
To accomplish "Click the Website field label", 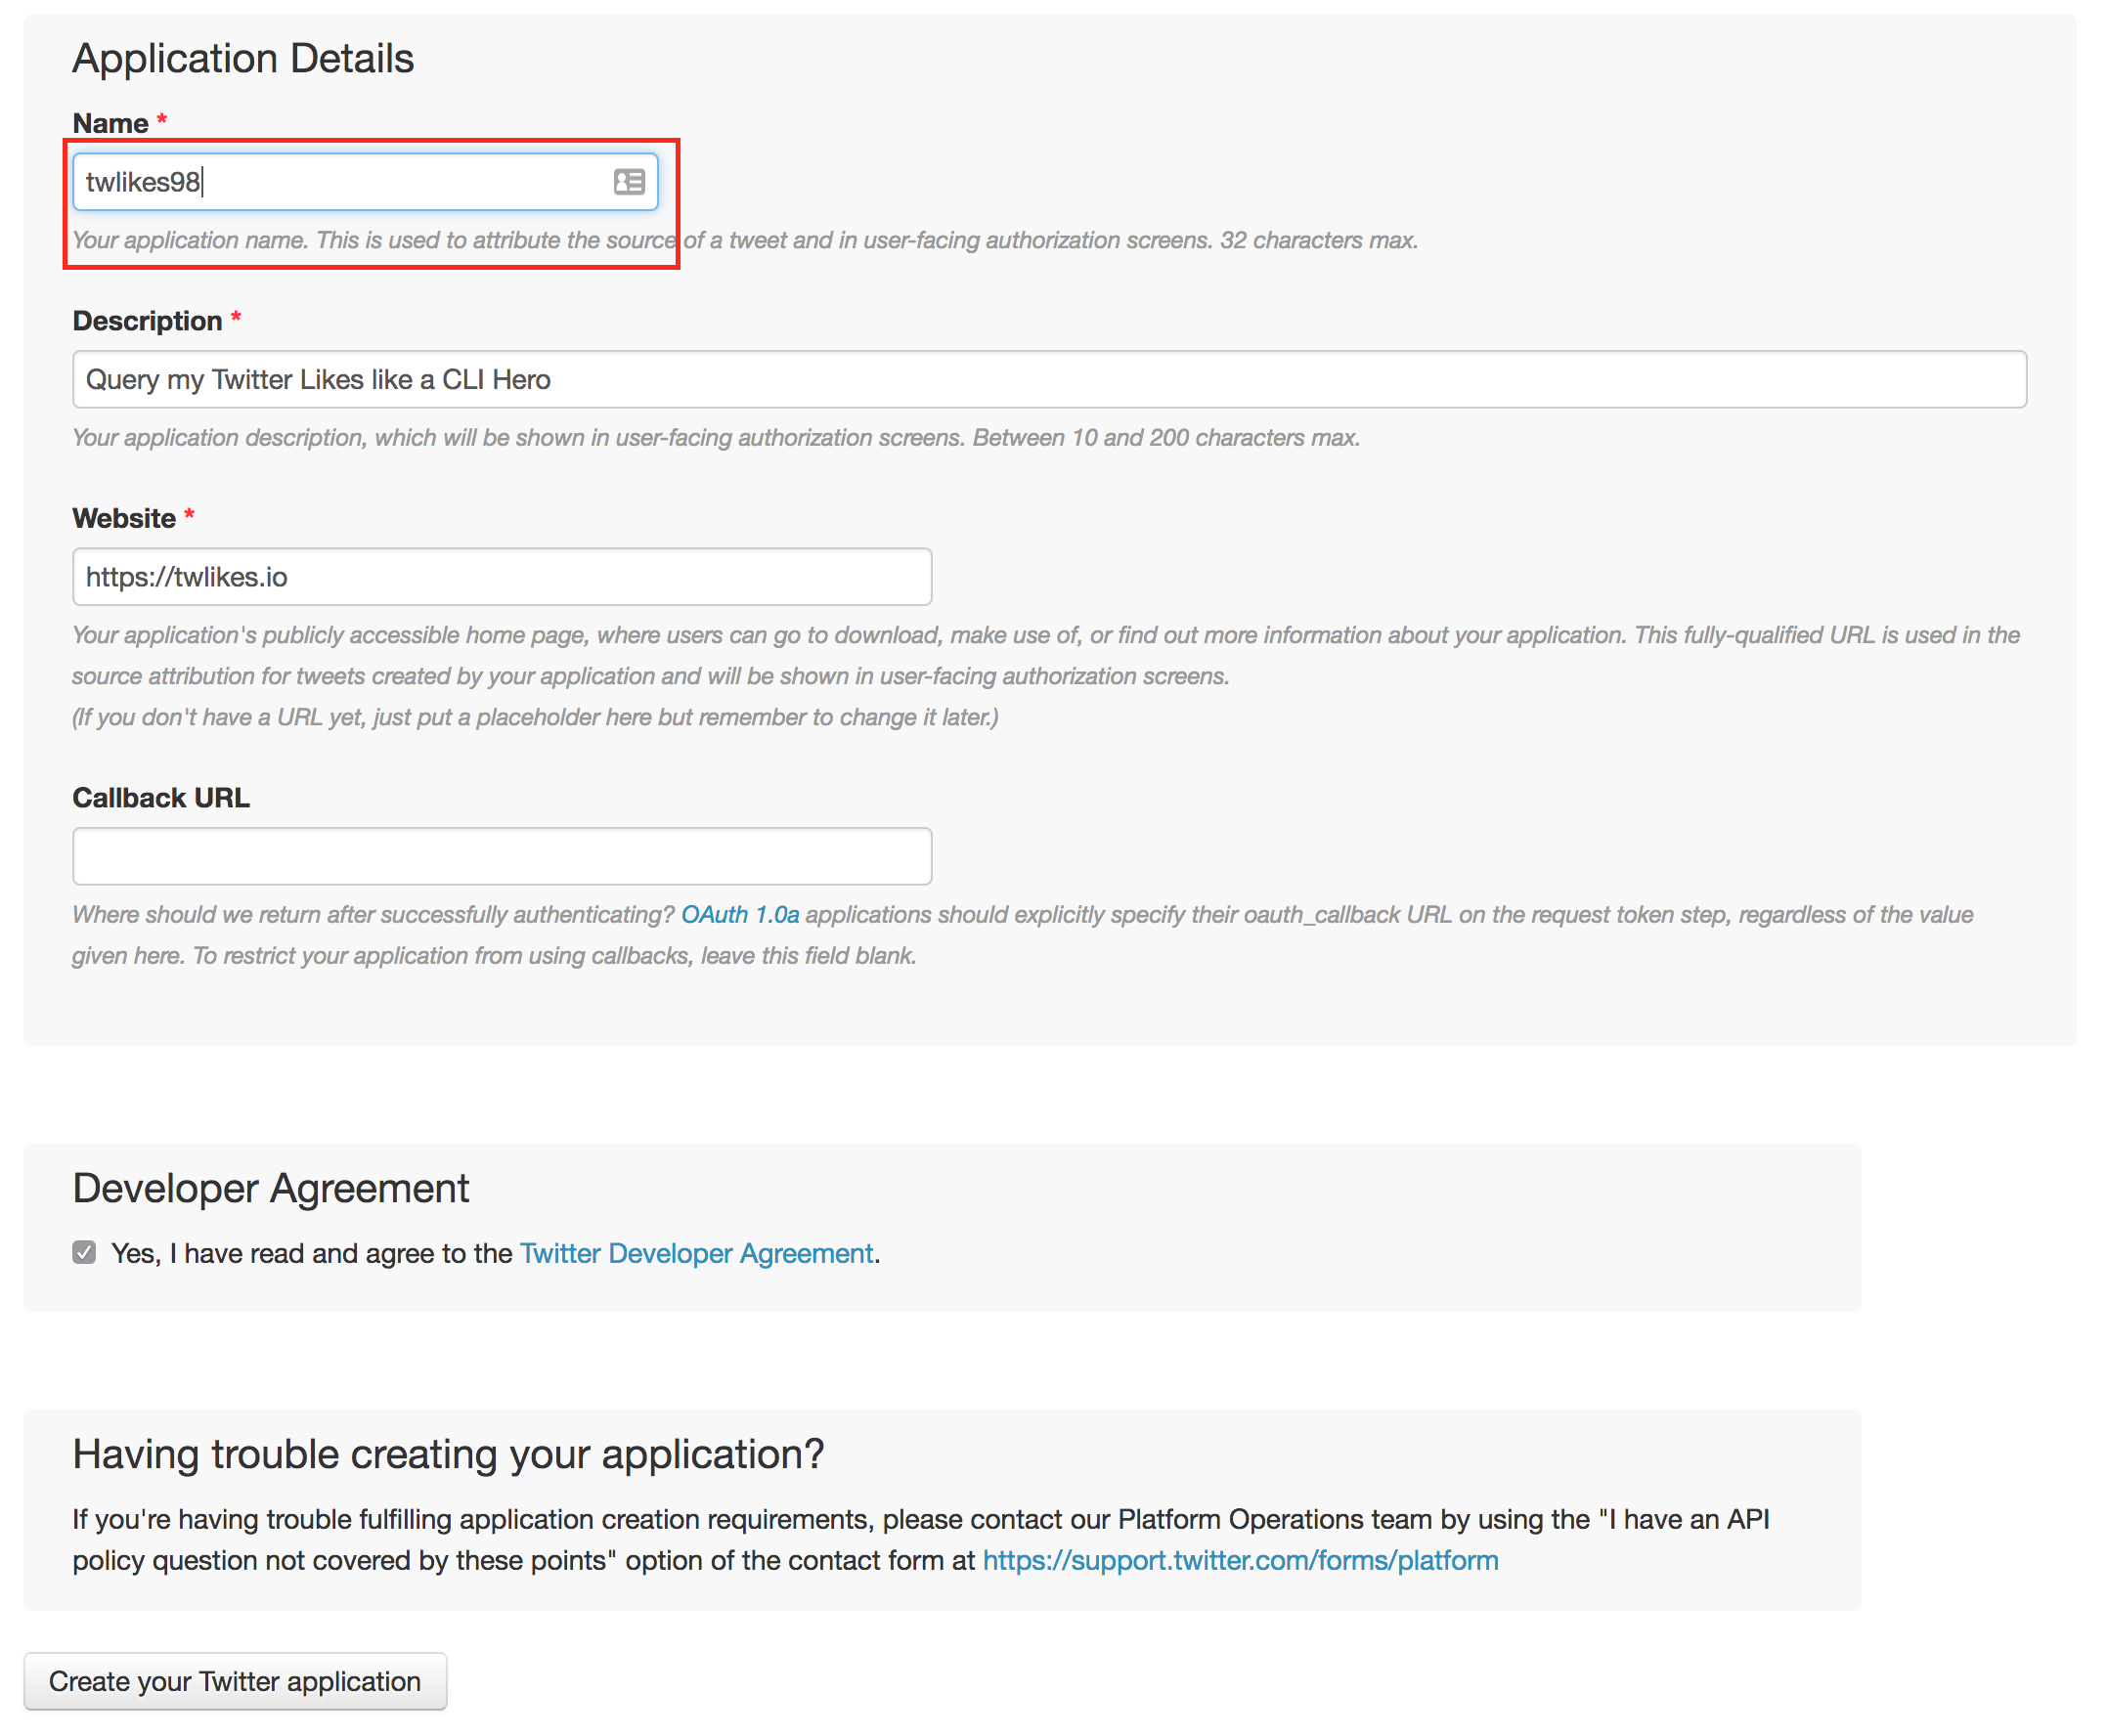I will click(124, 519).
